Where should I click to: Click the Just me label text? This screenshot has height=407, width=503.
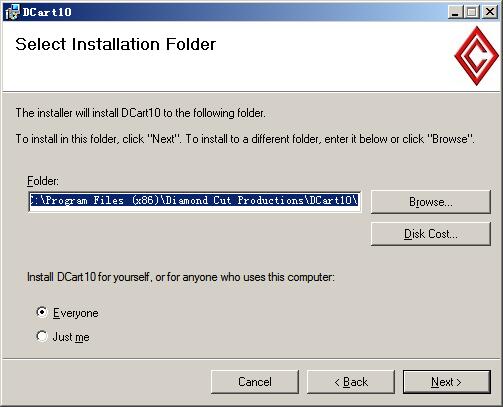(x=71, y=337)
